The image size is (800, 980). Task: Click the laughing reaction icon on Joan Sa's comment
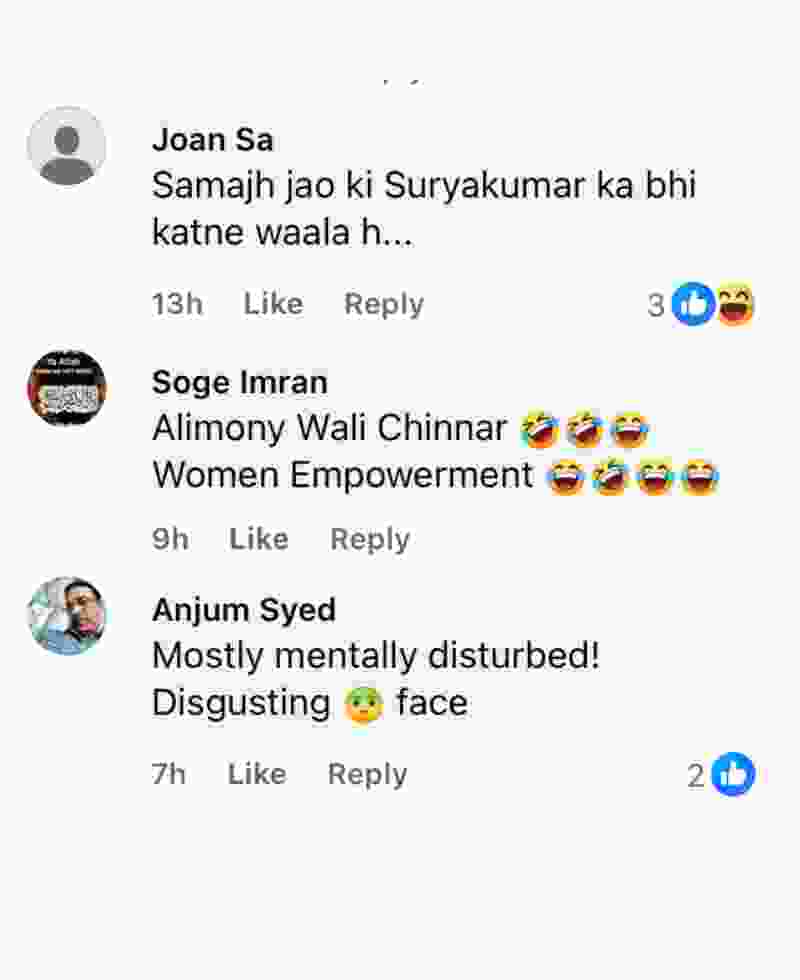click(x=735, y=304)
